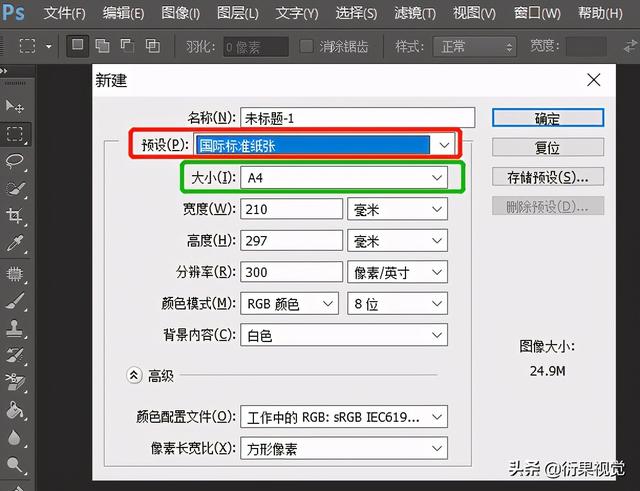
Task: Open the 样式 正常 style dropdown
Action: tap(474, 47)
